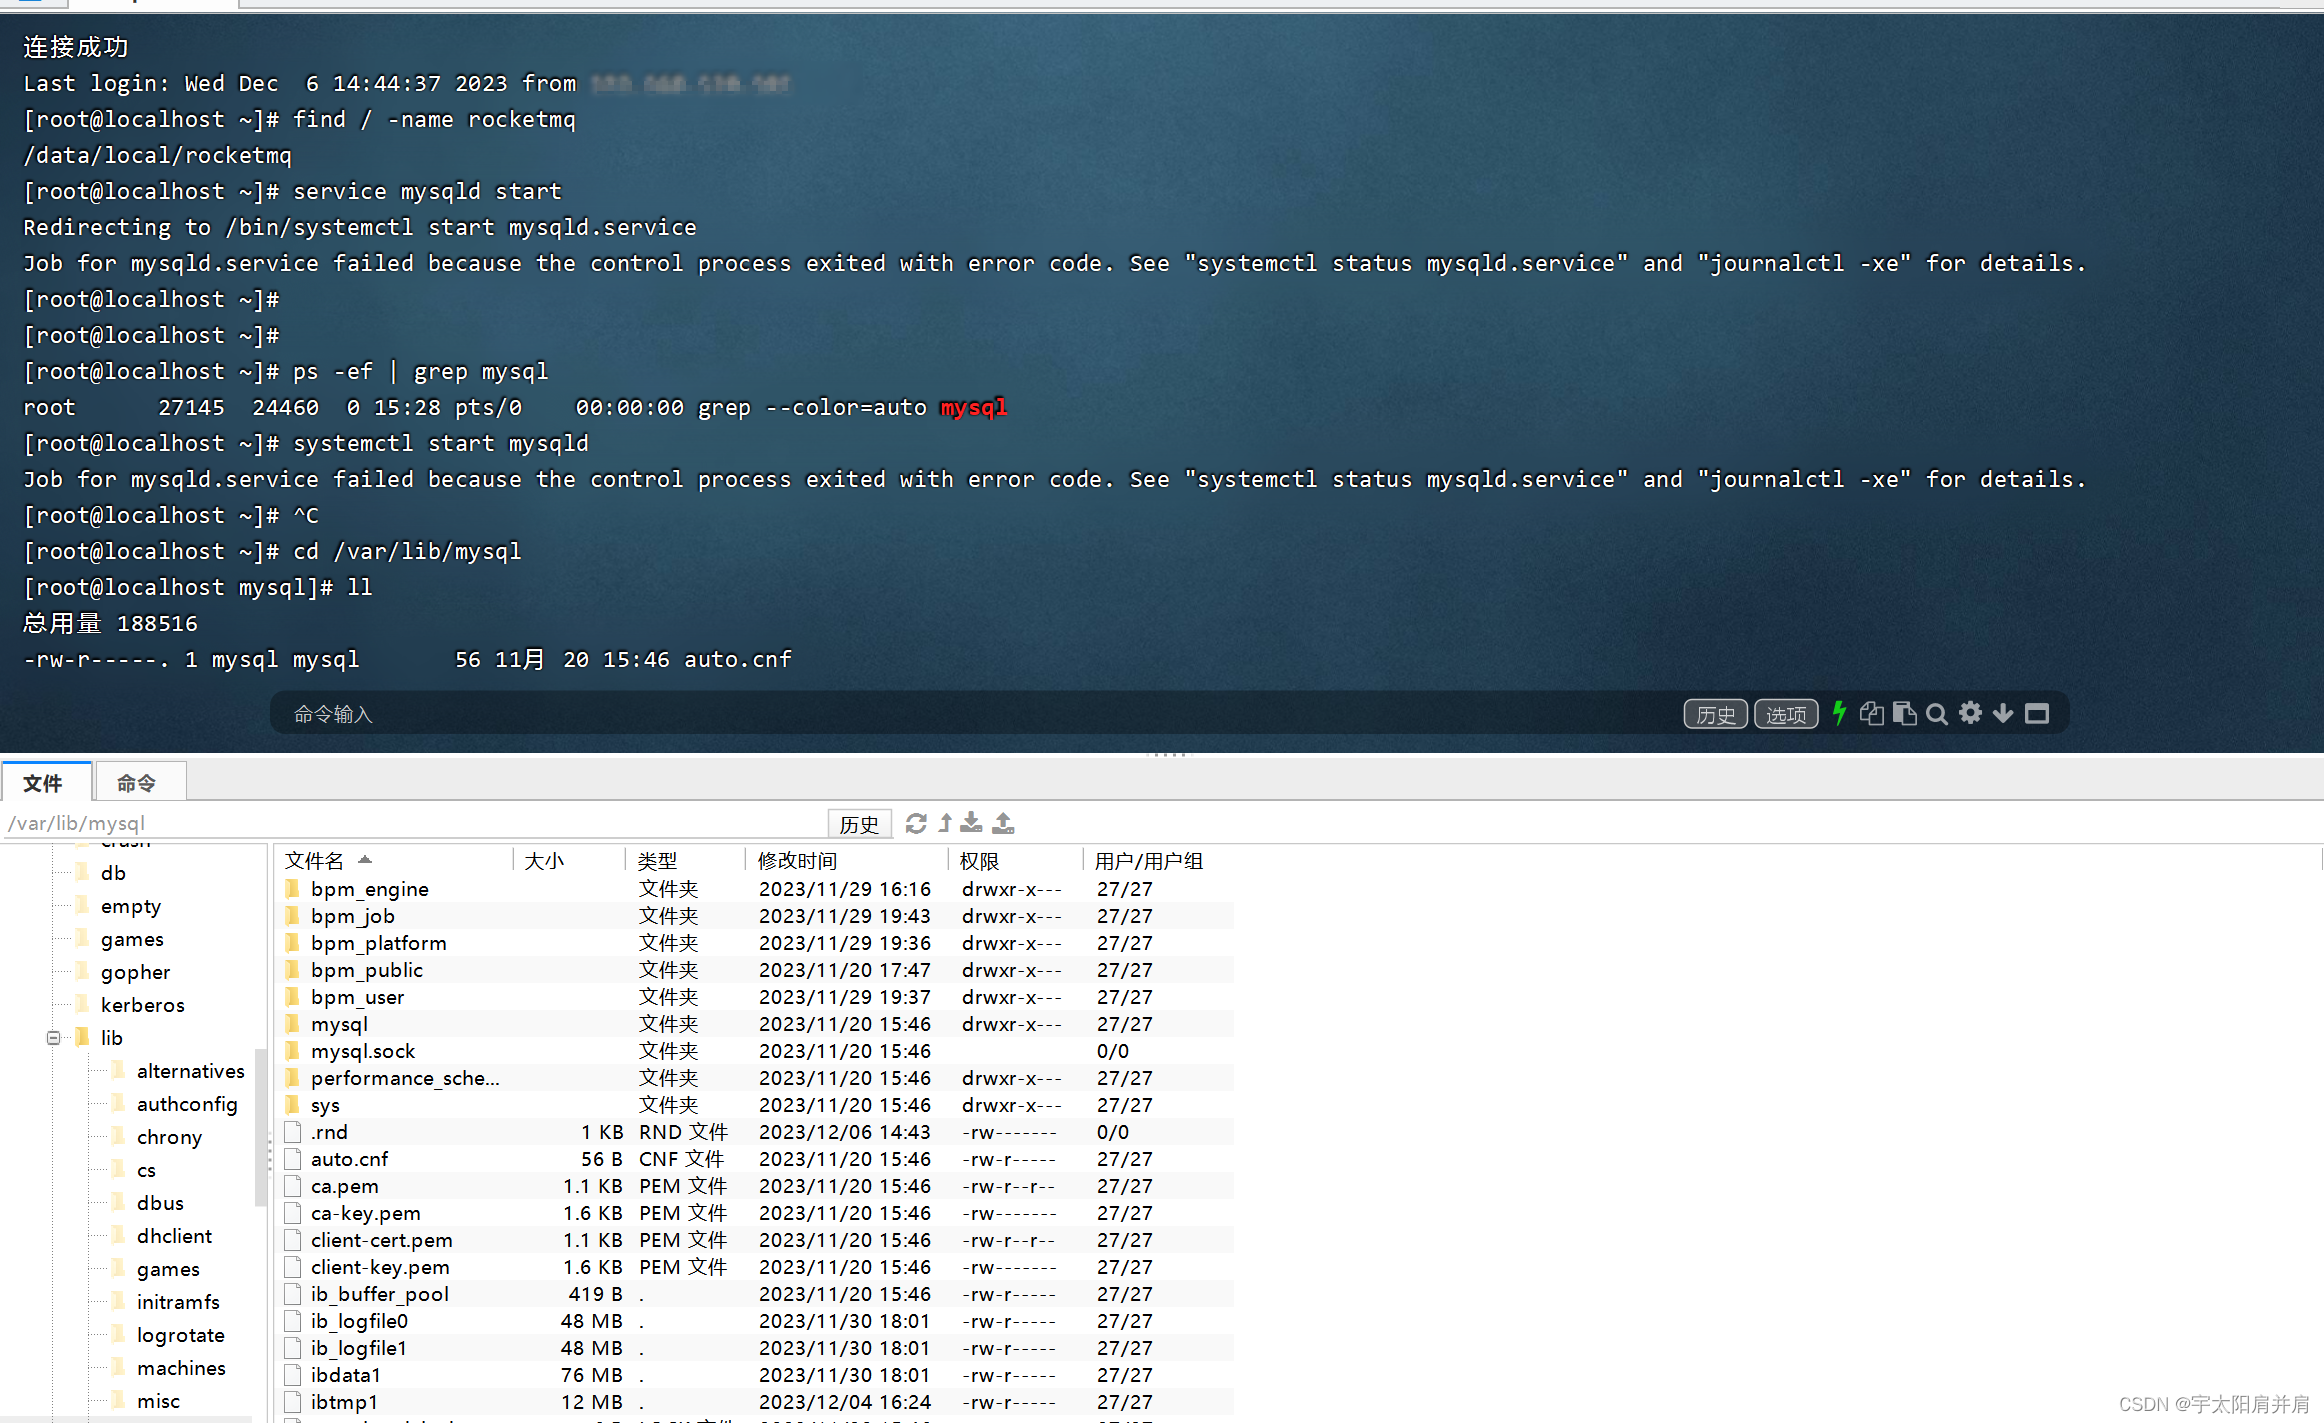Select the machines folder in tree
The height and width of the screenshot is (1423, 2324).
(x=181, y=1368)
